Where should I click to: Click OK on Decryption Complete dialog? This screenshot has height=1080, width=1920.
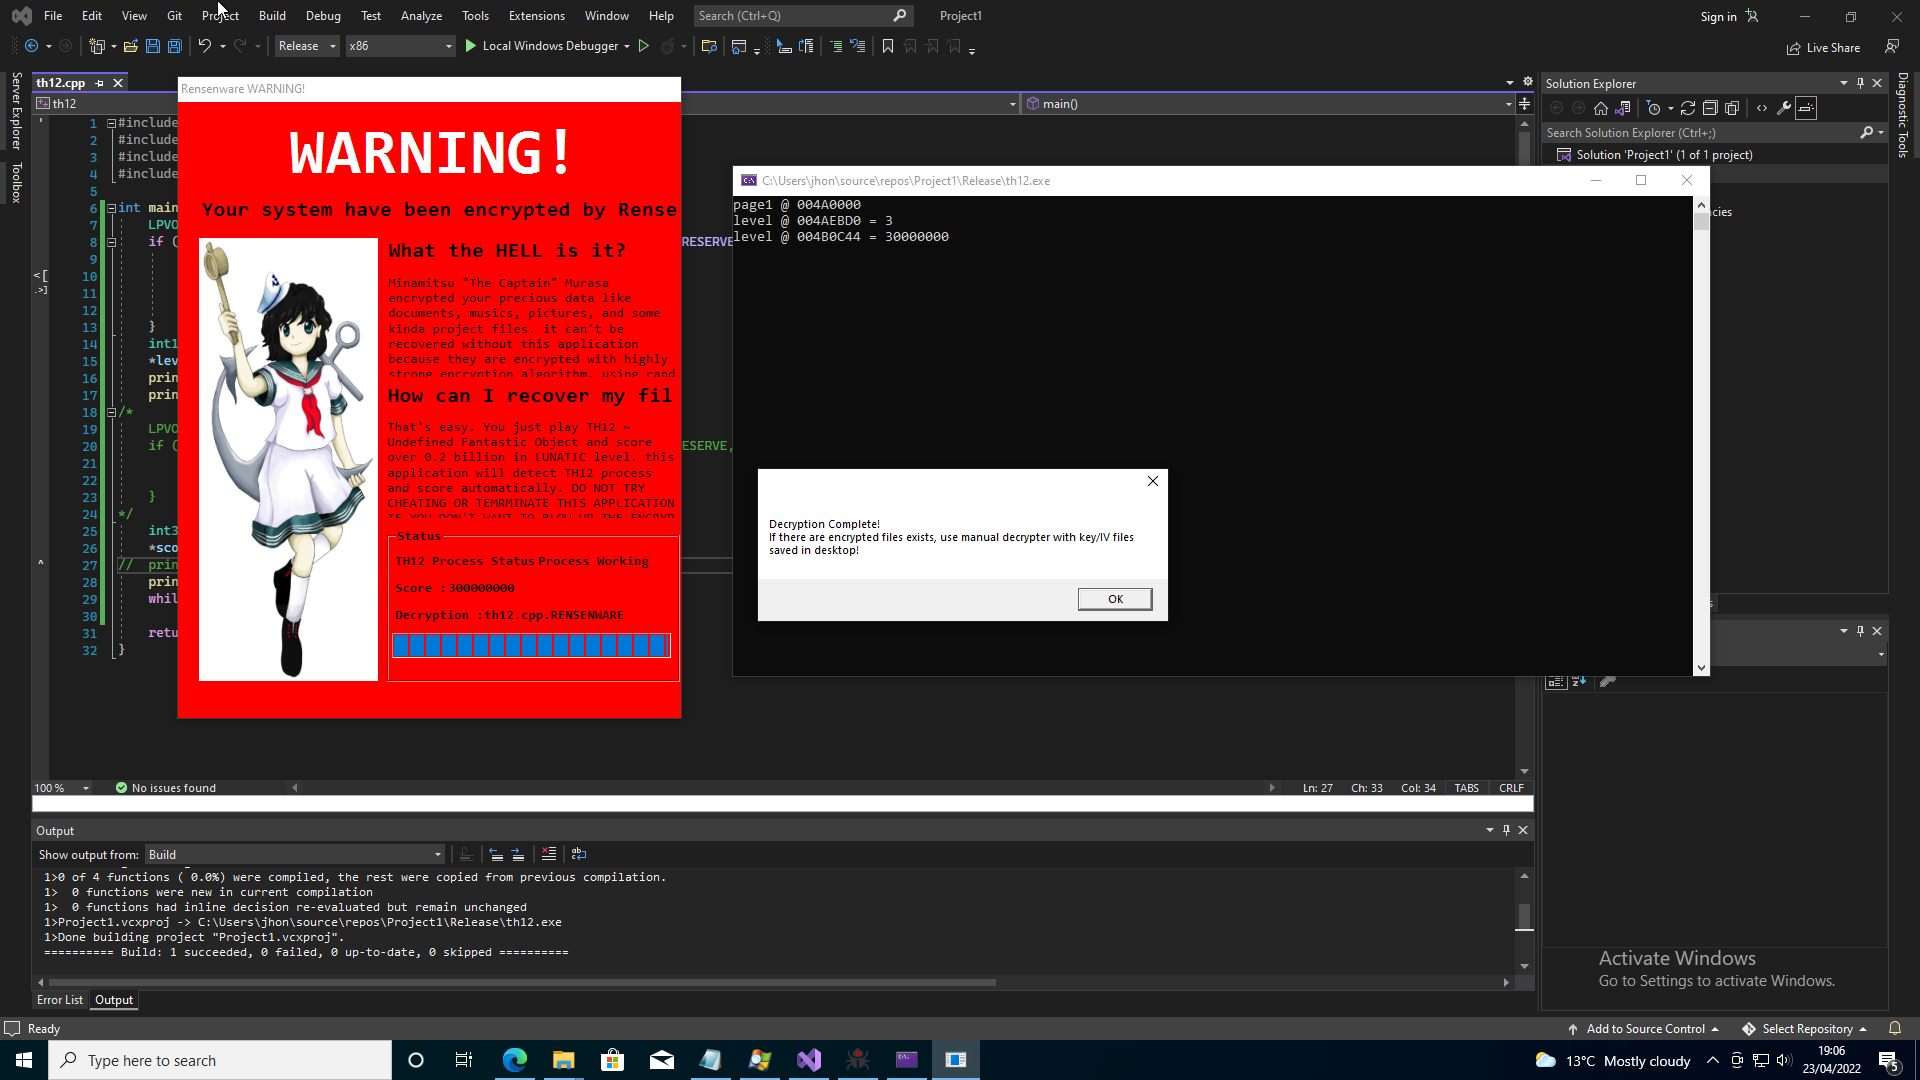pyautogui.click(x=1114, y=599)
